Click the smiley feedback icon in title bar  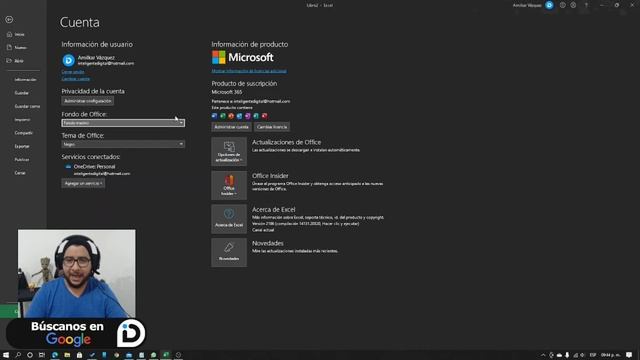coord(562,5)
